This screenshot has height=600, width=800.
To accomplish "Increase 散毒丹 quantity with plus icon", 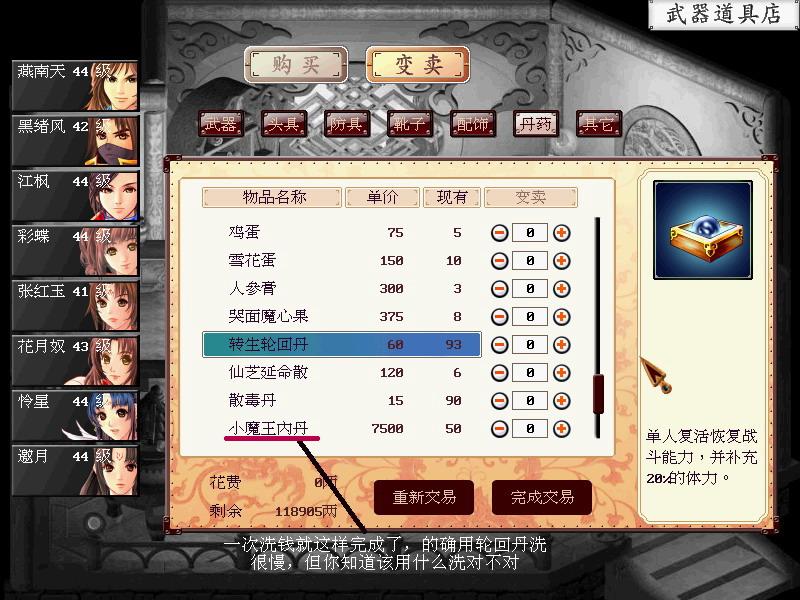I will [x=561, y=401].
